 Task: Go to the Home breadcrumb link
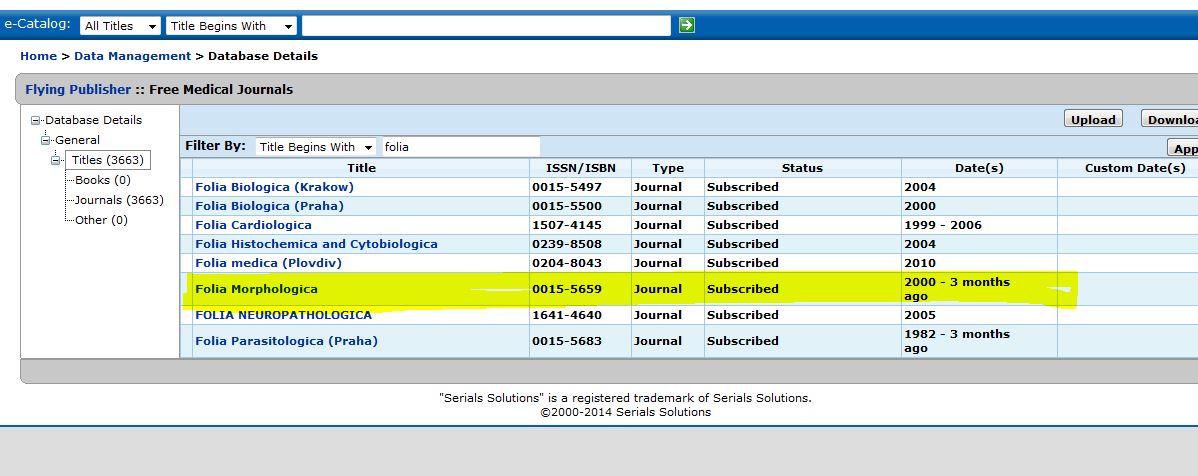[x=38, y=56]
